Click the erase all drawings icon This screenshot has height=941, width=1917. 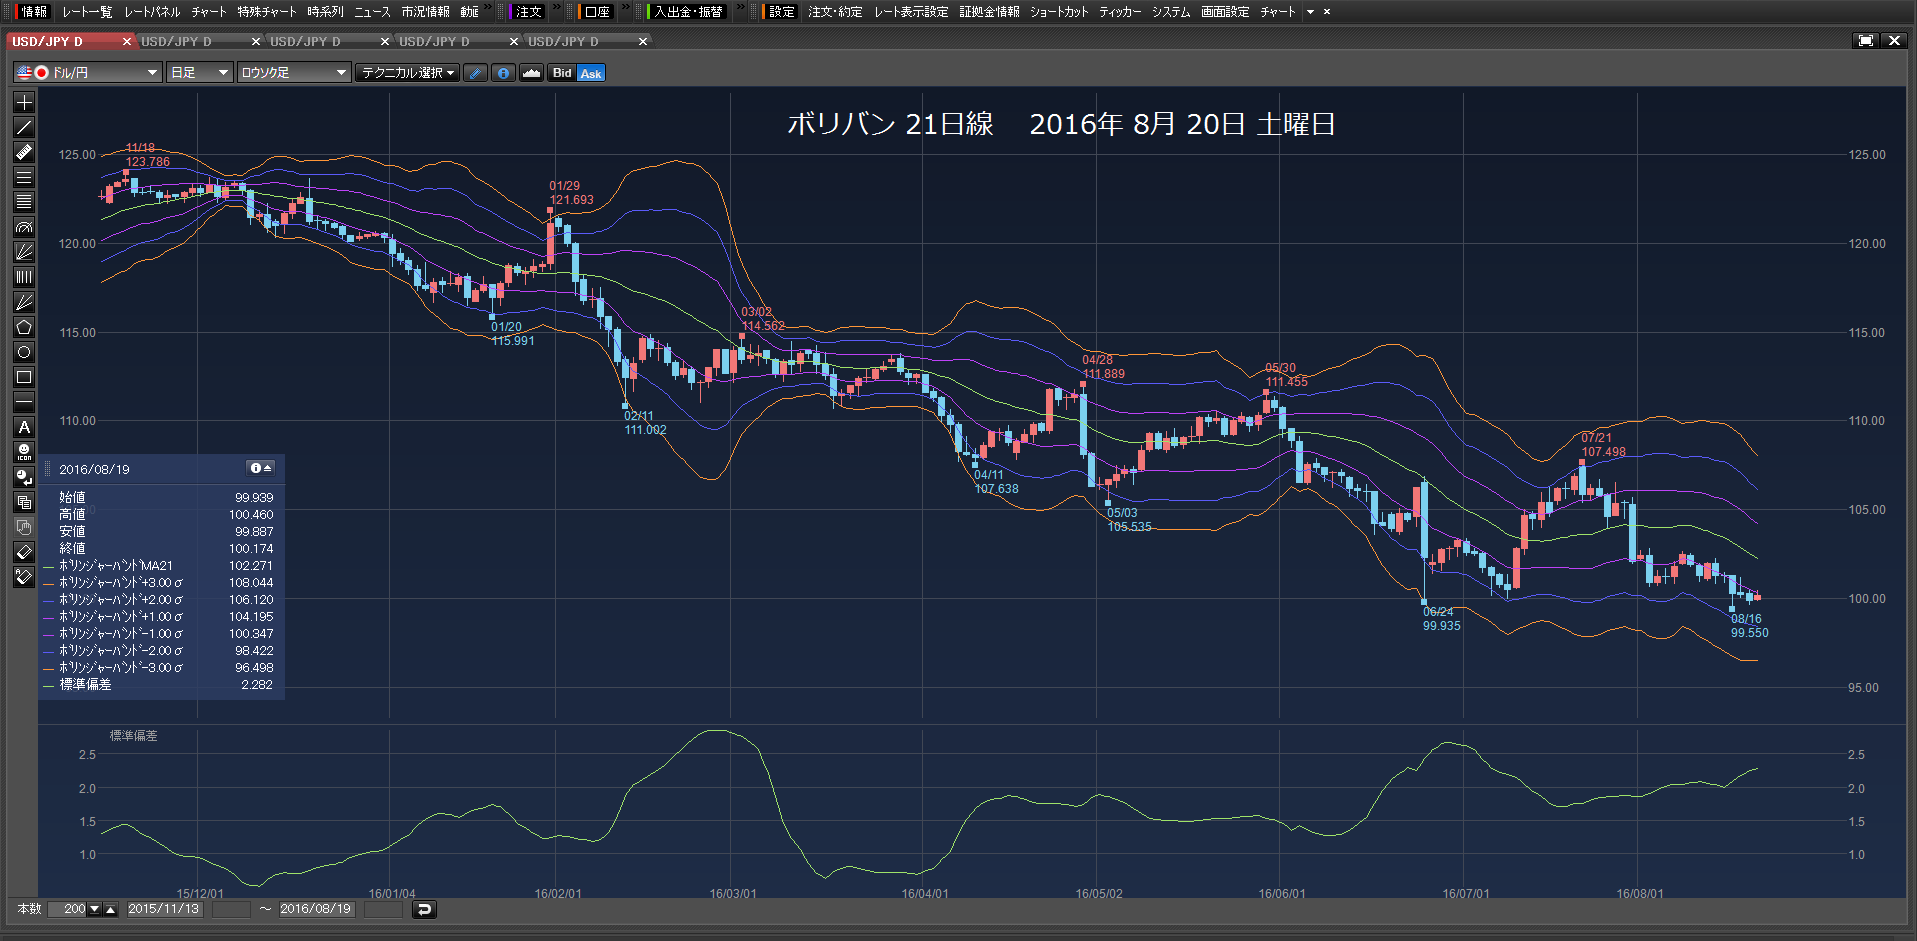(x=24, y=577)
